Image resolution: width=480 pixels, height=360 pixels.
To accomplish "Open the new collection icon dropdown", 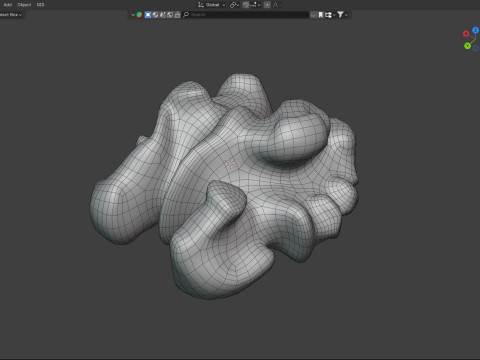I will click(x=330, y=15).
